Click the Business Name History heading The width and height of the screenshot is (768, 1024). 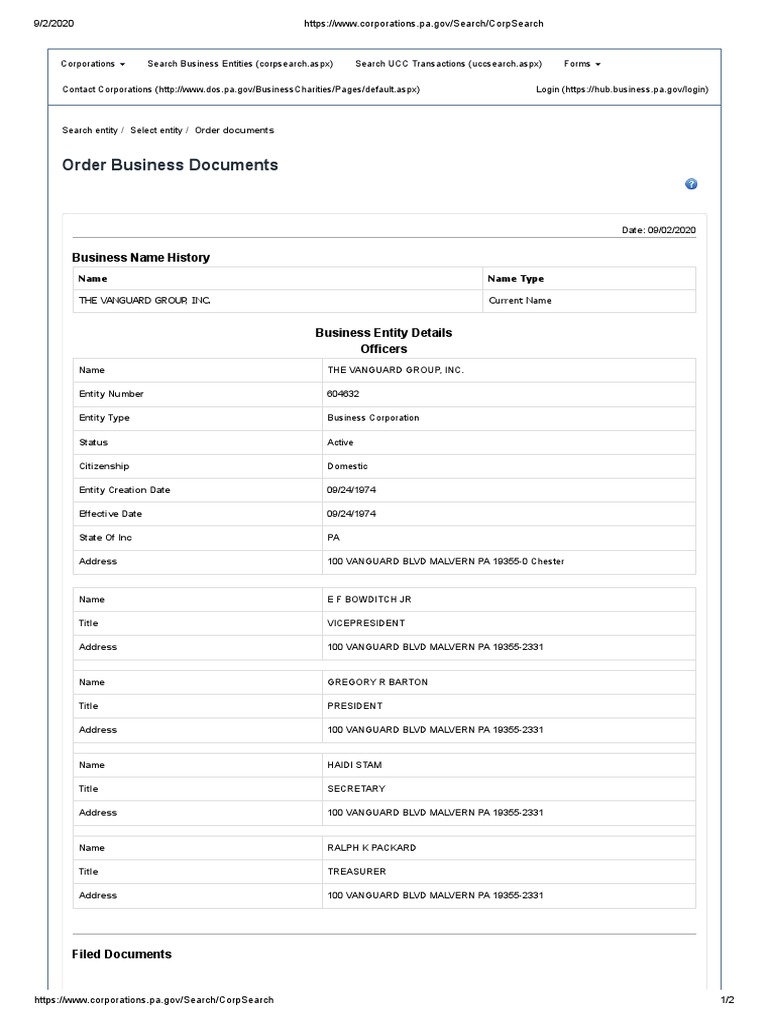tap(140, 258)
